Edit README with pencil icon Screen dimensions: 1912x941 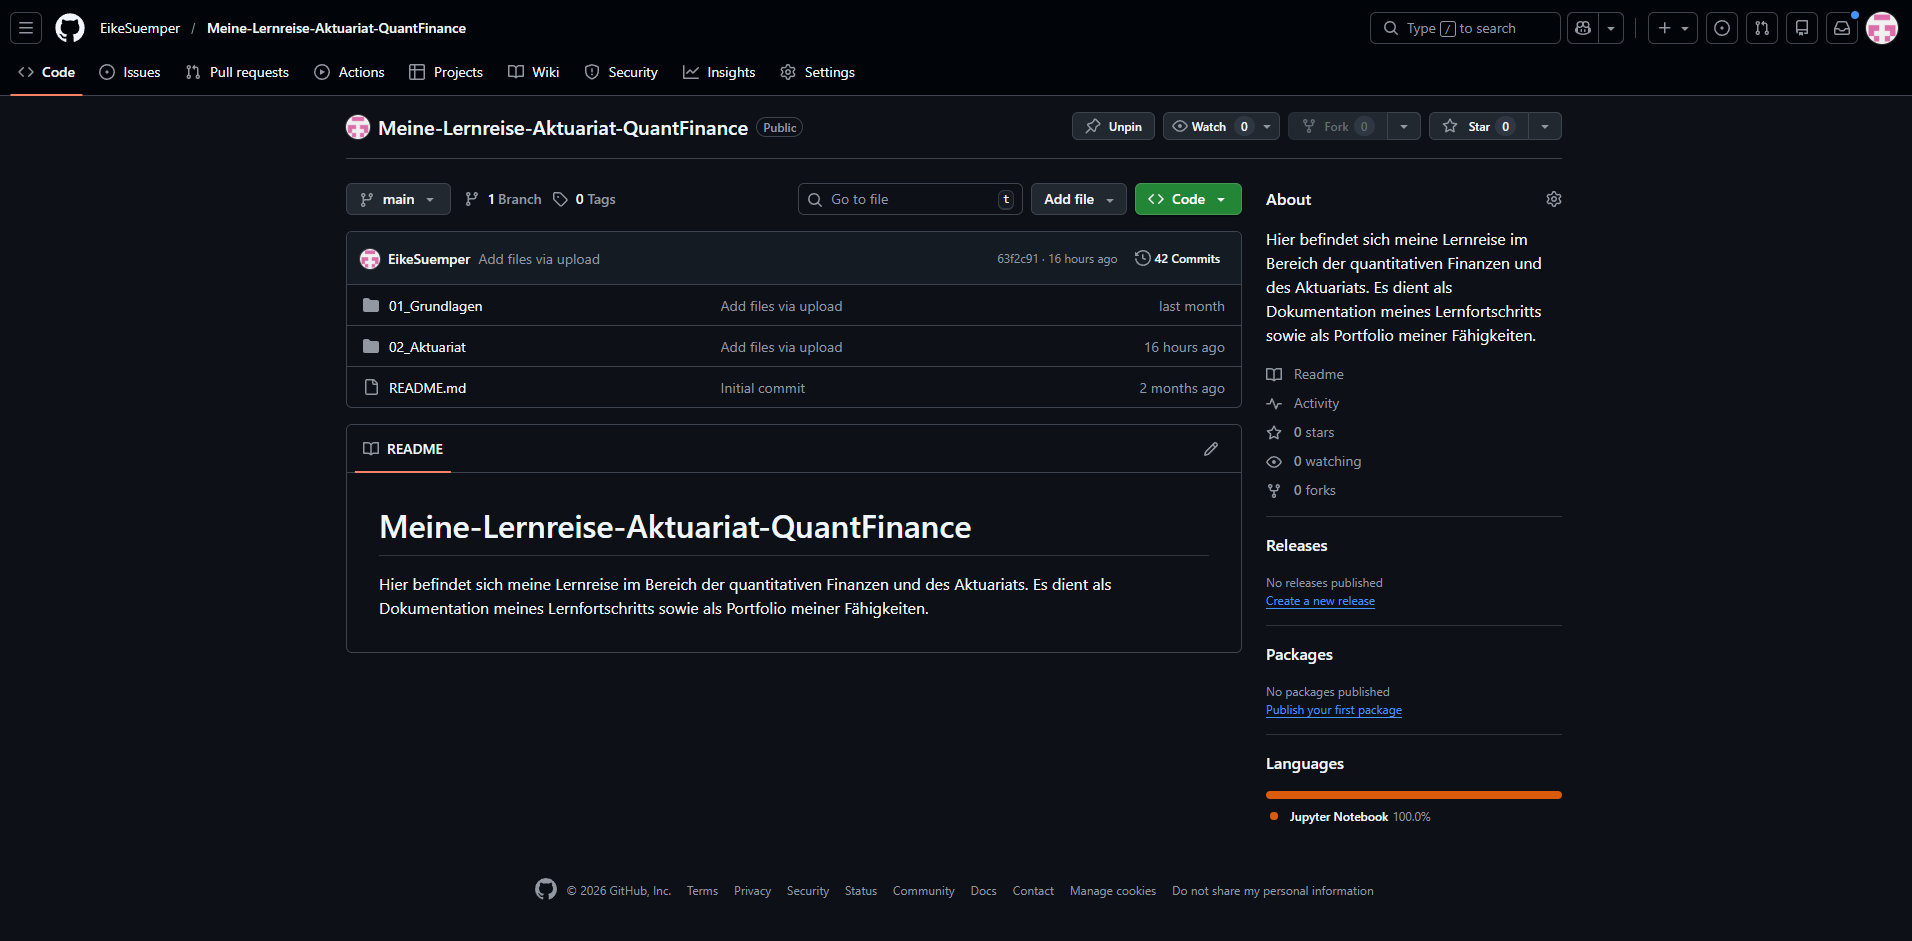click(1211, 449)
